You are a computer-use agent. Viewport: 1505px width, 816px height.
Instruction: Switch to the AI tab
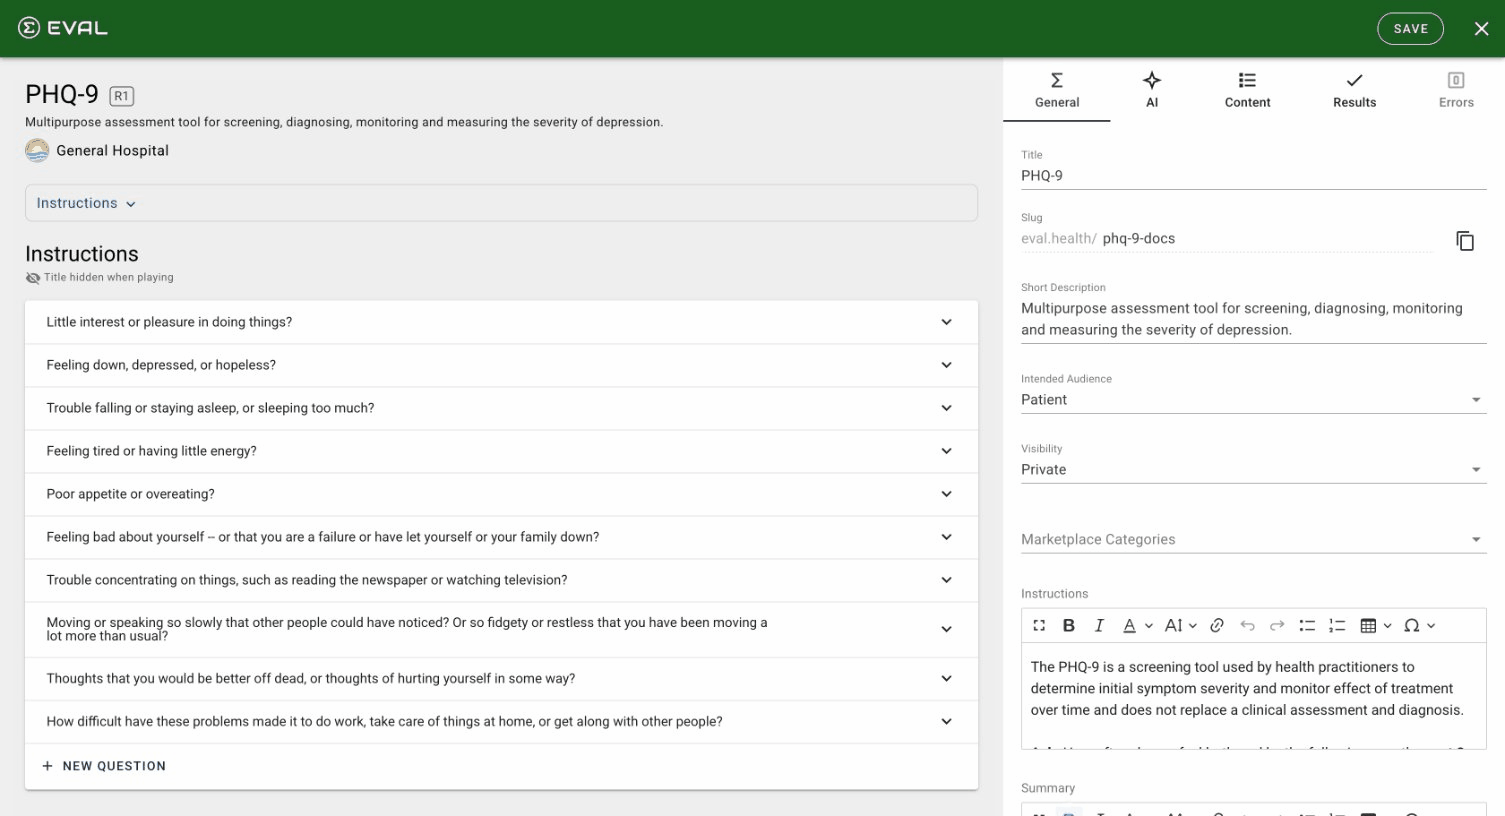click(x=1151, y=90)
